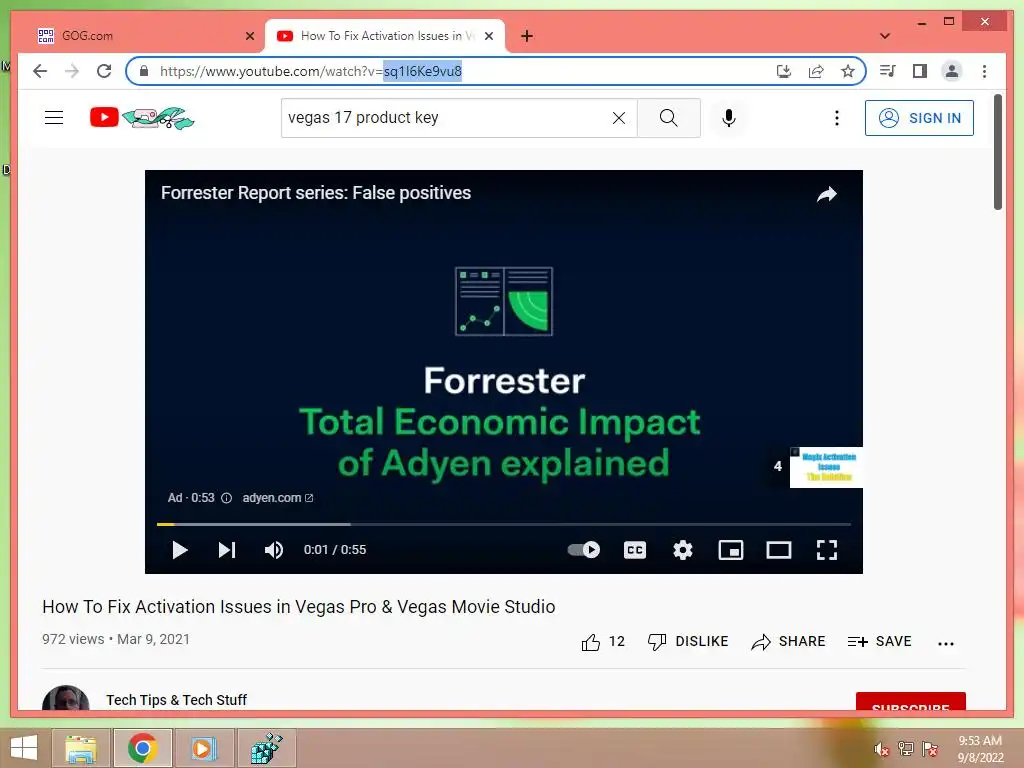1024x768 pixels.
Task: Close the YouTube video tab
Action: (x=488, y=36)
